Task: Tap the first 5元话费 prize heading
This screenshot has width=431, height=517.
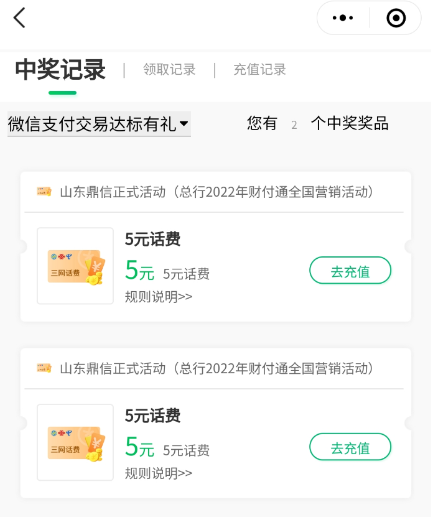Action: 153,239
